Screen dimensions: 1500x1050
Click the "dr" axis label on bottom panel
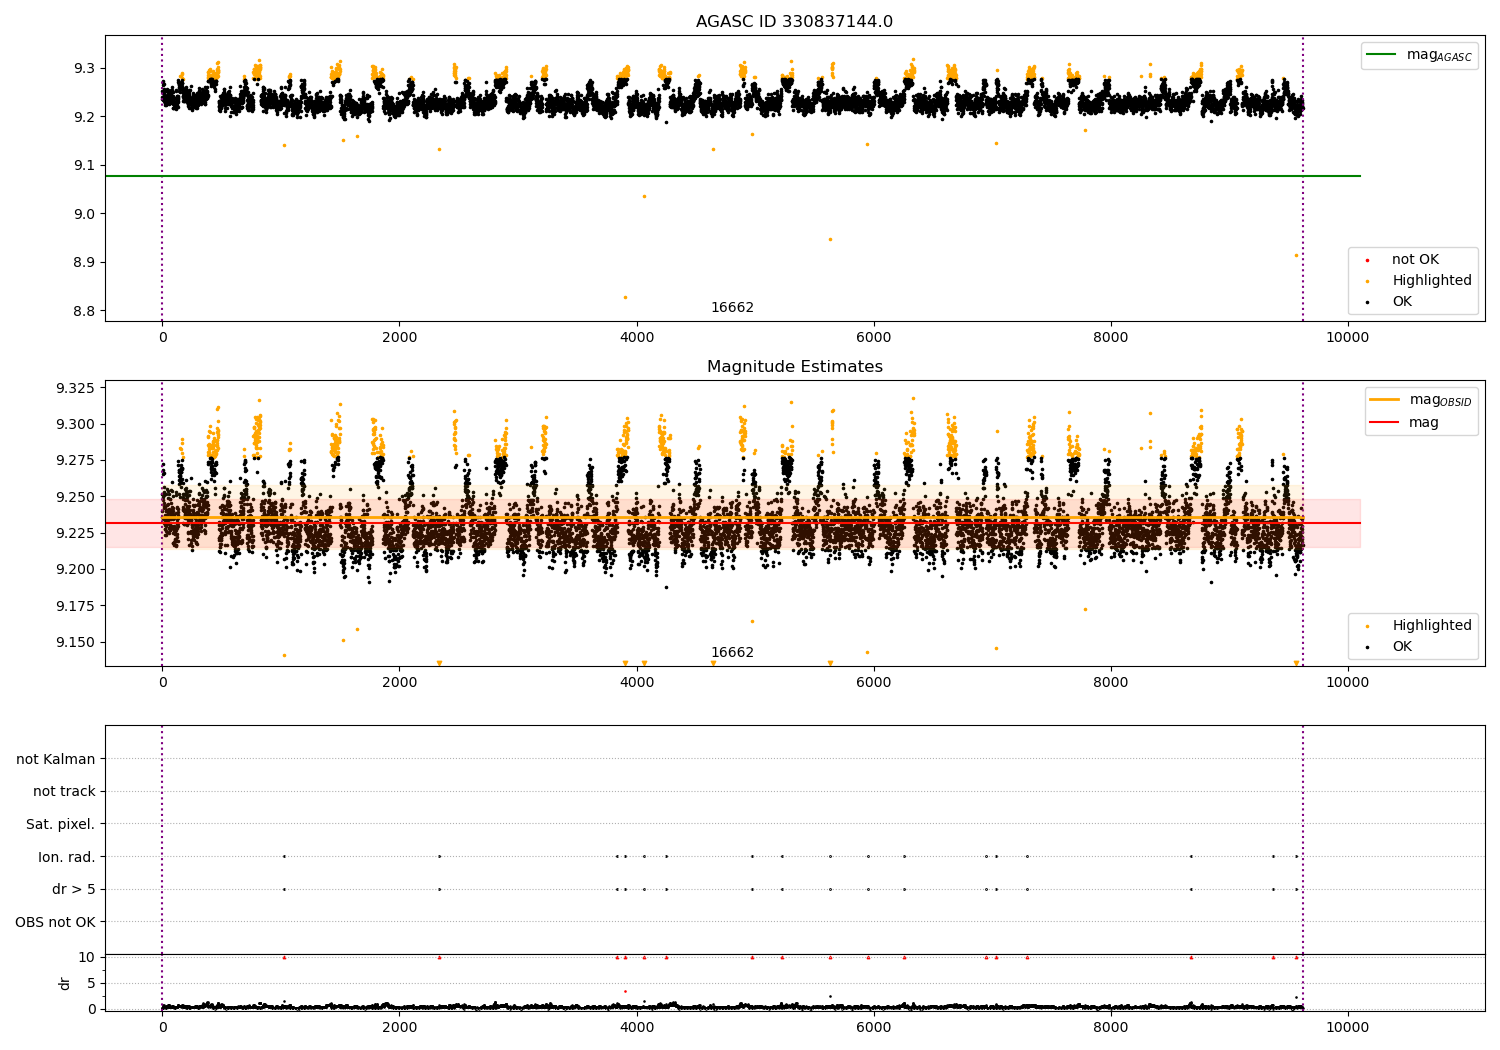coord(65,983)
